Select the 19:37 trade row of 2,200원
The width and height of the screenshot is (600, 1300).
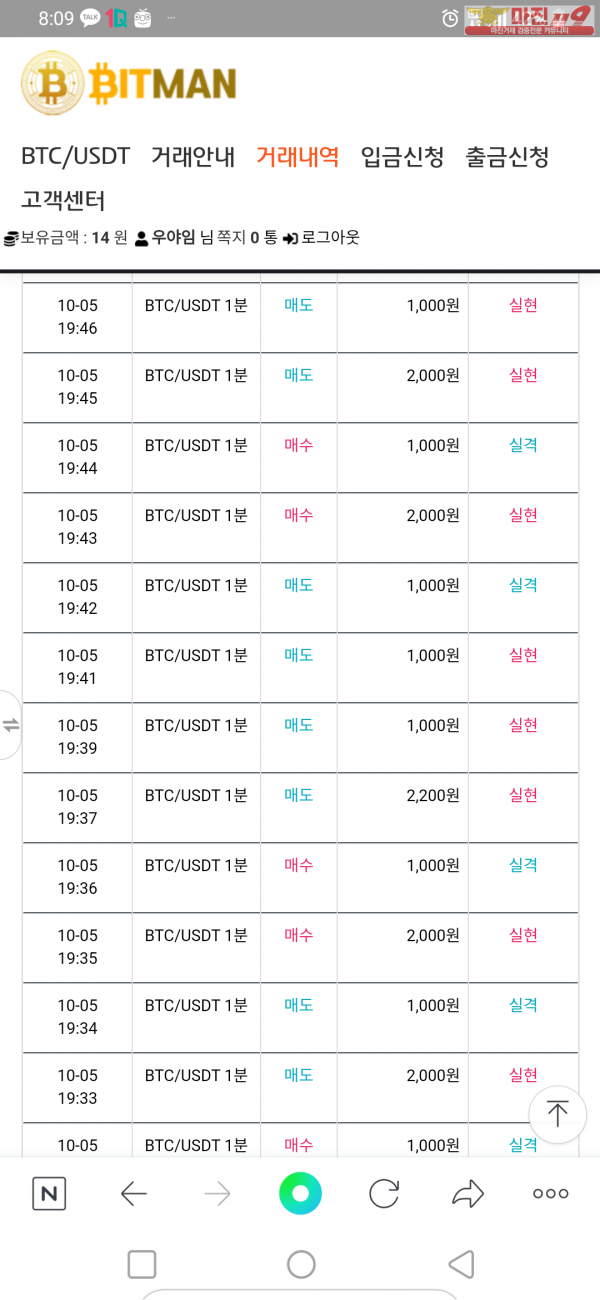click(300, 807)
